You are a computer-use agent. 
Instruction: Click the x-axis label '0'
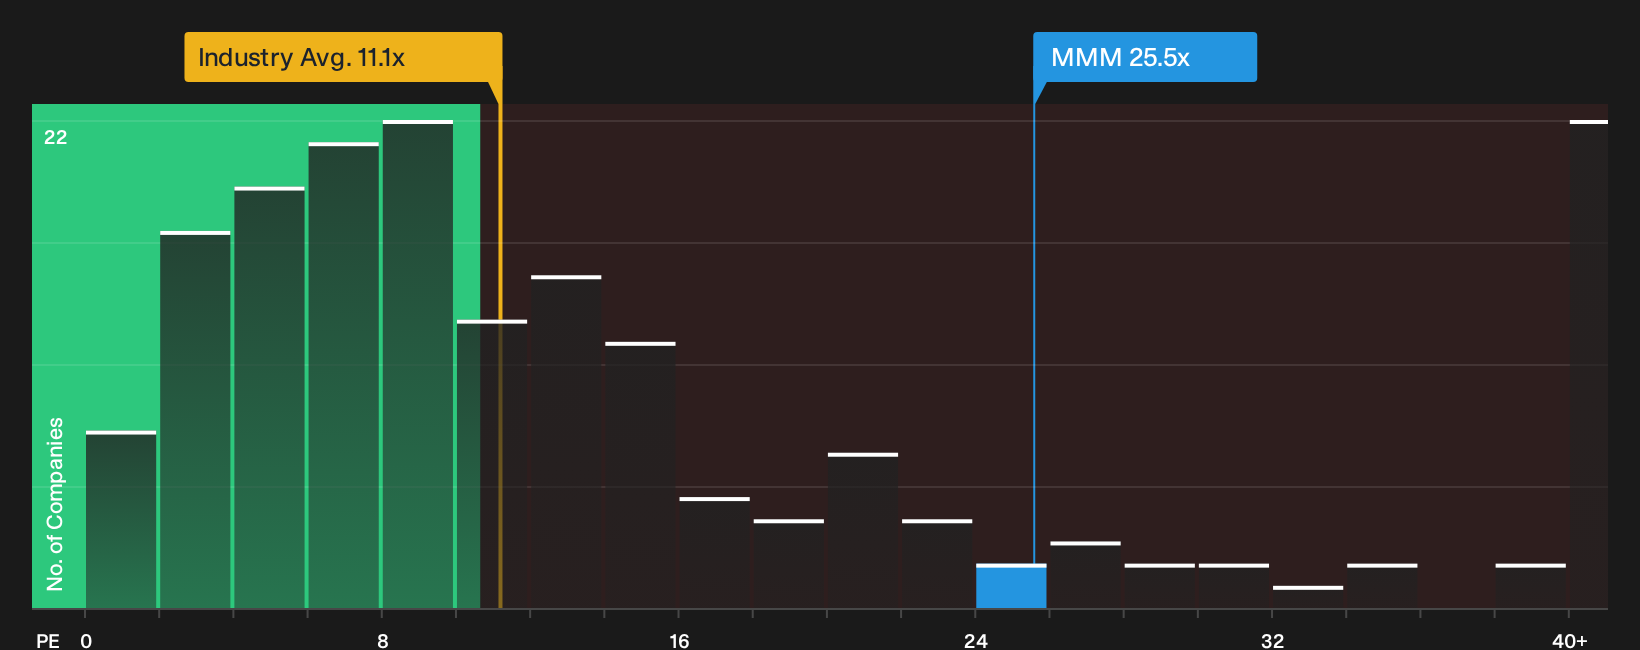click(86, 641)
